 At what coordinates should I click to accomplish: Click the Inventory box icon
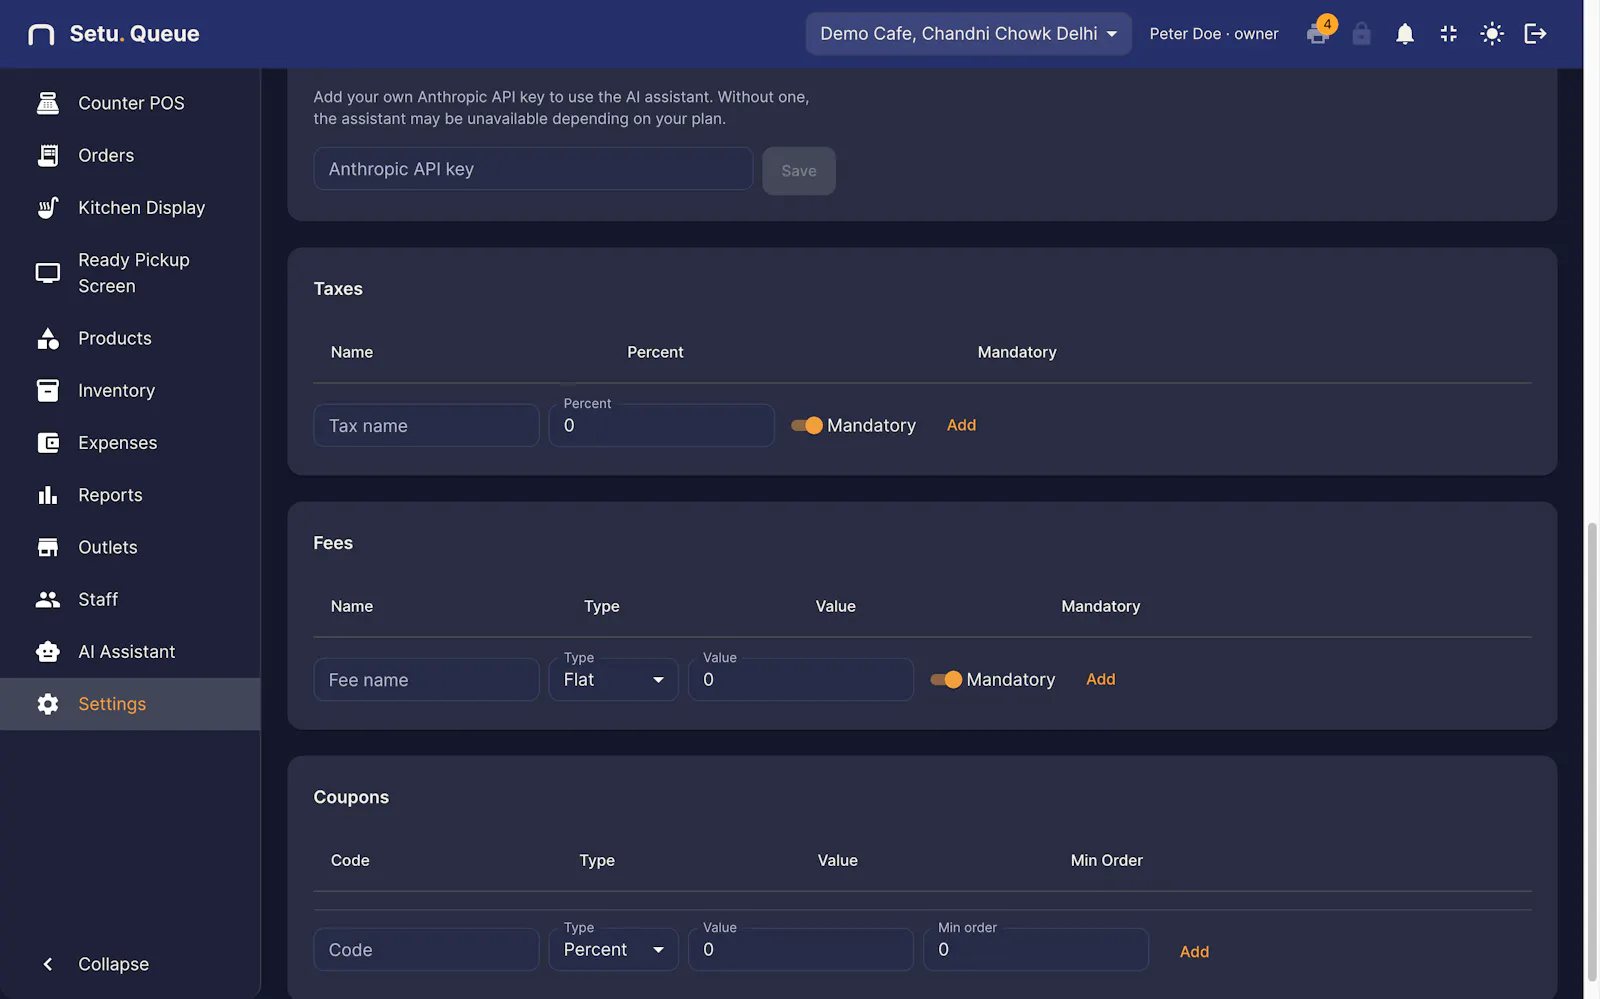click(x=48, y=390)
